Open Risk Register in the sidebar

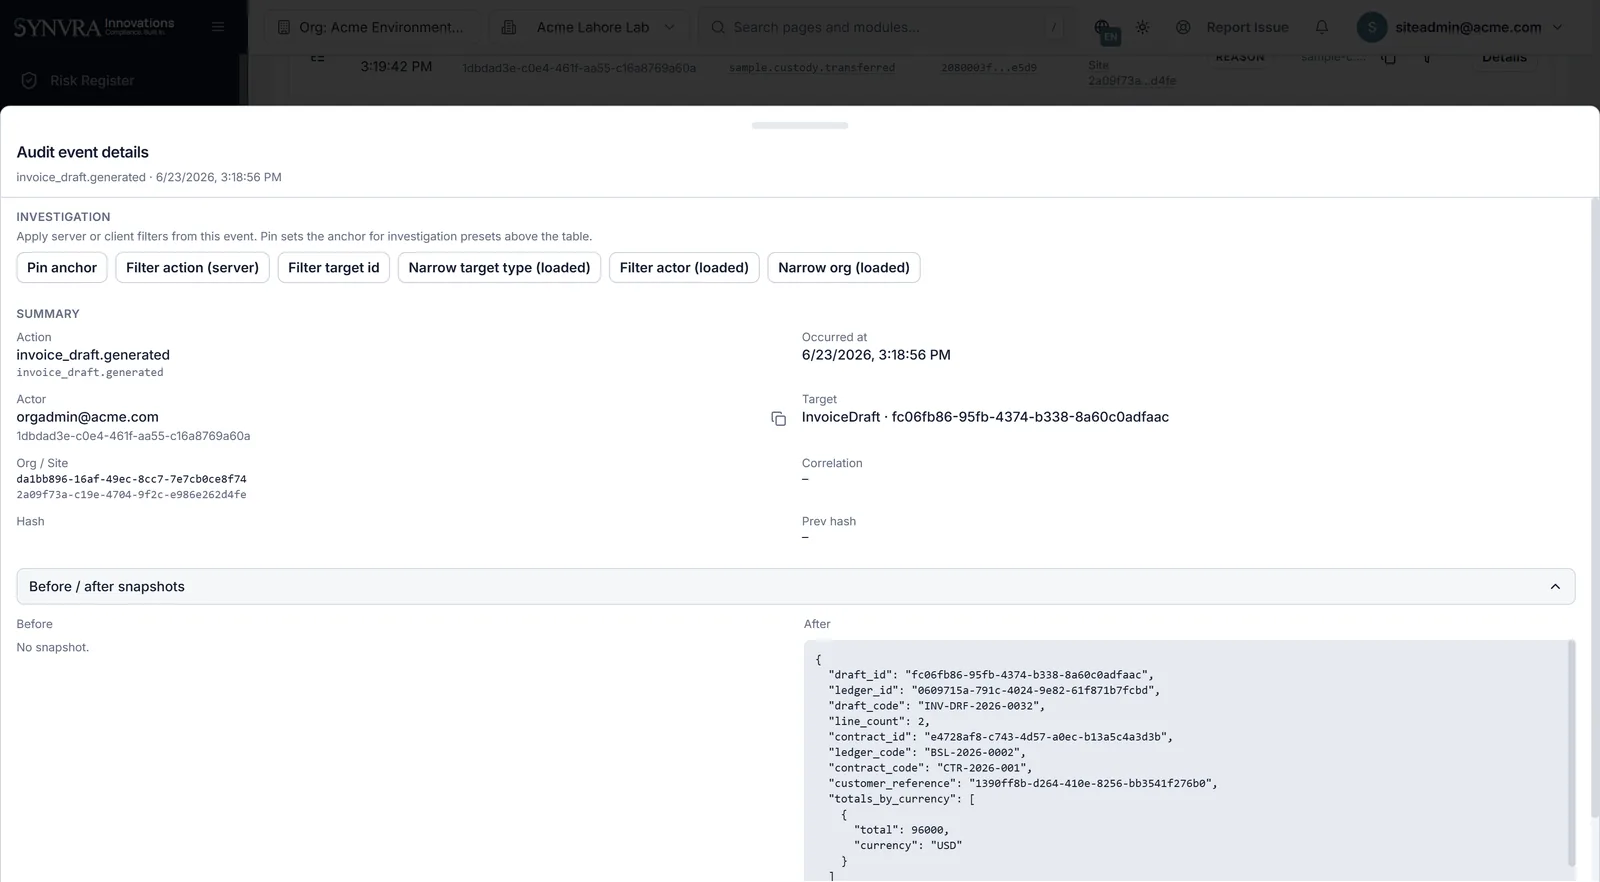coord(92,81)
